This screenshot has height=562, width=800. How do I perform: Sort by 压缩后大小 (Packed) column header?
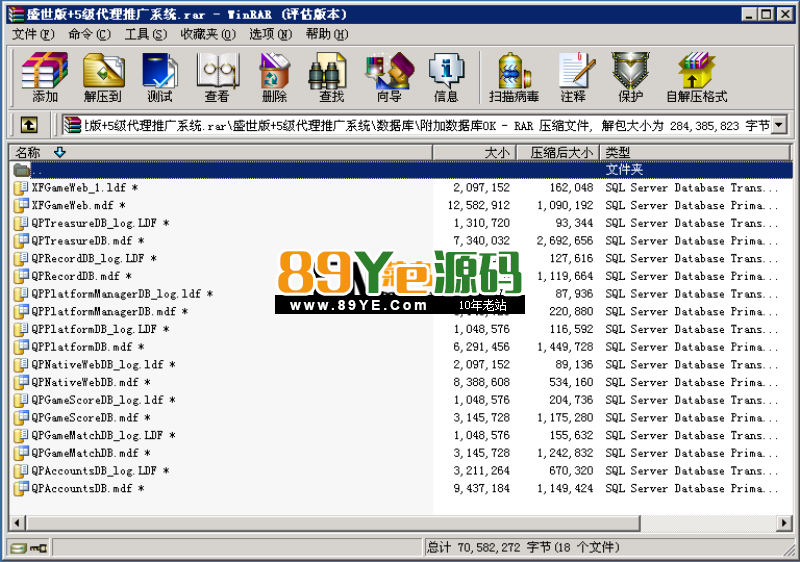[559, 152]
